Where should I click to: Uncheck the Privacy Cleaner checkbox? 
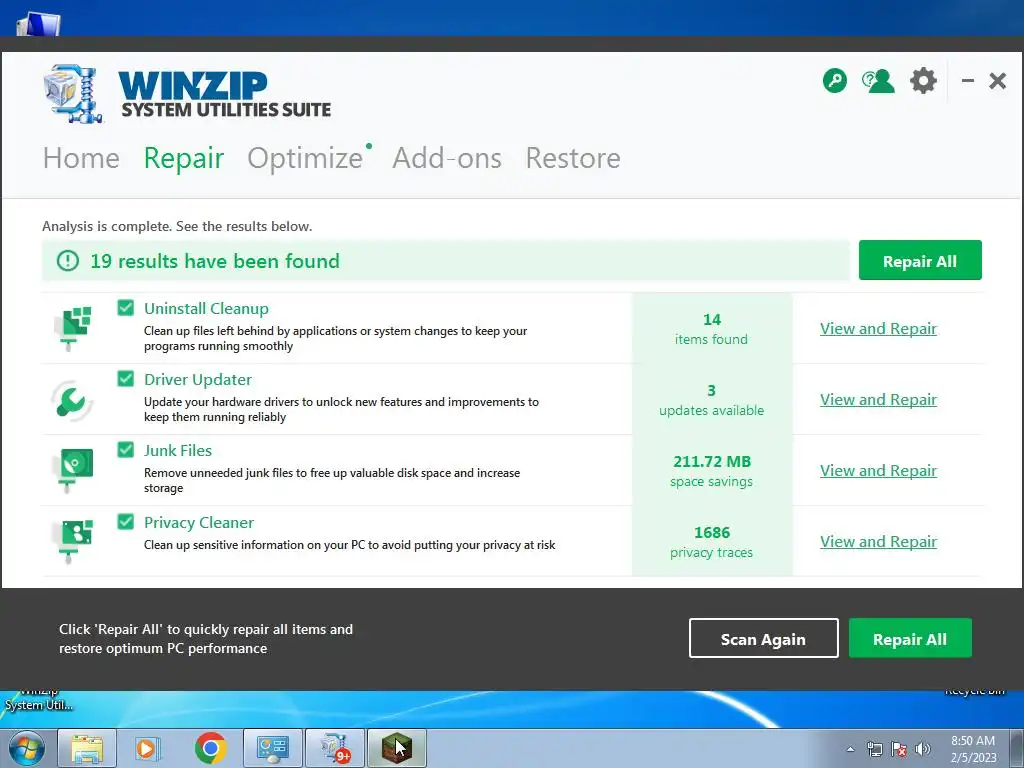(125, 521)
